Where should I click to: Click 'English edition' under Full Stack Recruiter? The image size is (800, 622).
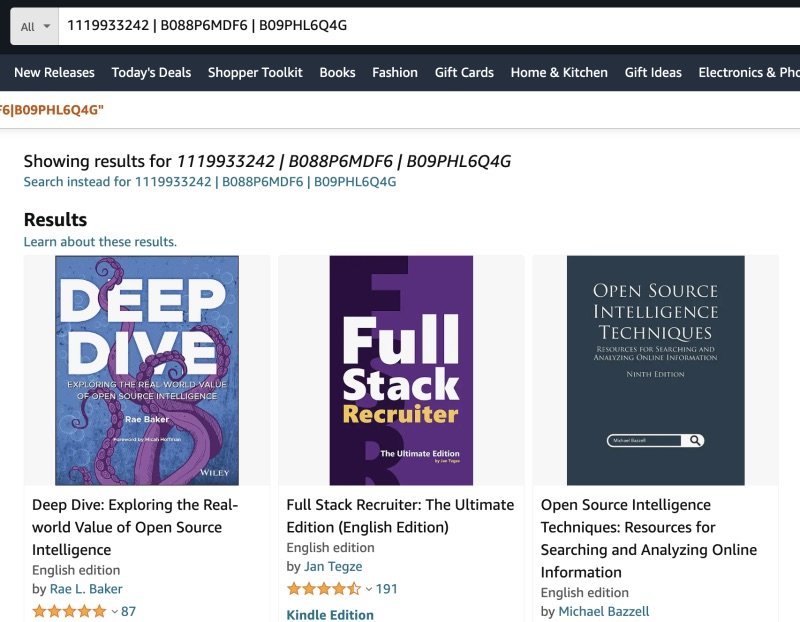click(330, 548)
